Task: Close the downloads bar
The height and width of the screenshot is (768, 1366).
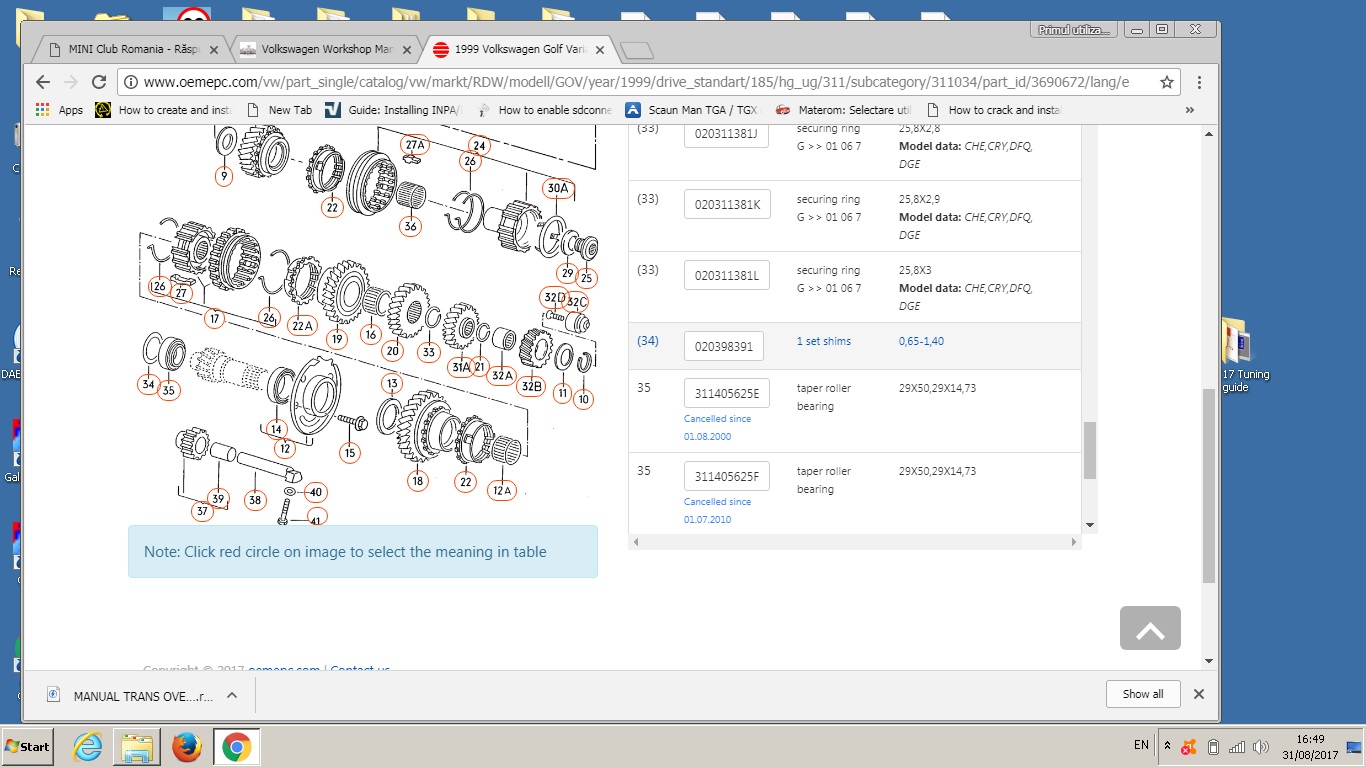Action: click(1199, 694)
